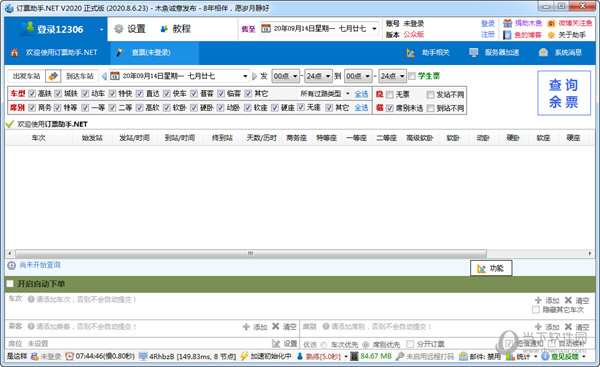Click the 登录12306 user icon
The height and width of the screenshot is (367, 600).
click(28, 29)
